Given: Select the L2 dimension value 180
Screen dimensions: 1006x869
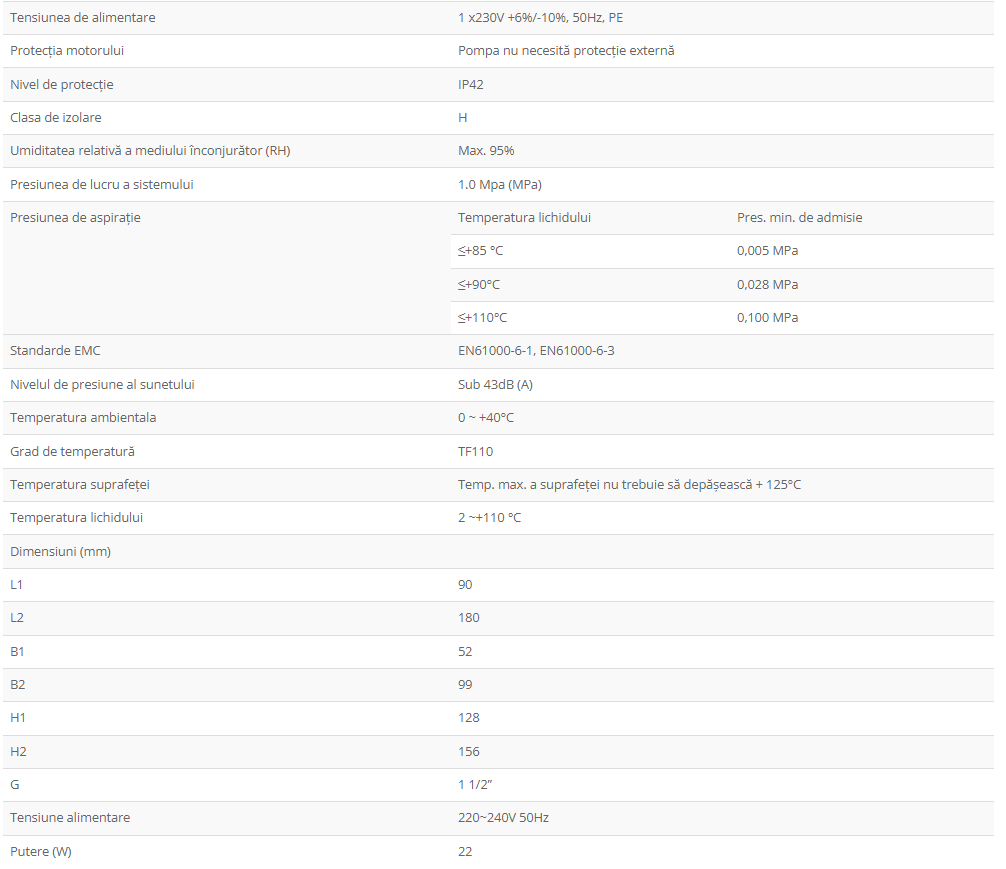Looking at the screenshot, I should pos(468,618).
